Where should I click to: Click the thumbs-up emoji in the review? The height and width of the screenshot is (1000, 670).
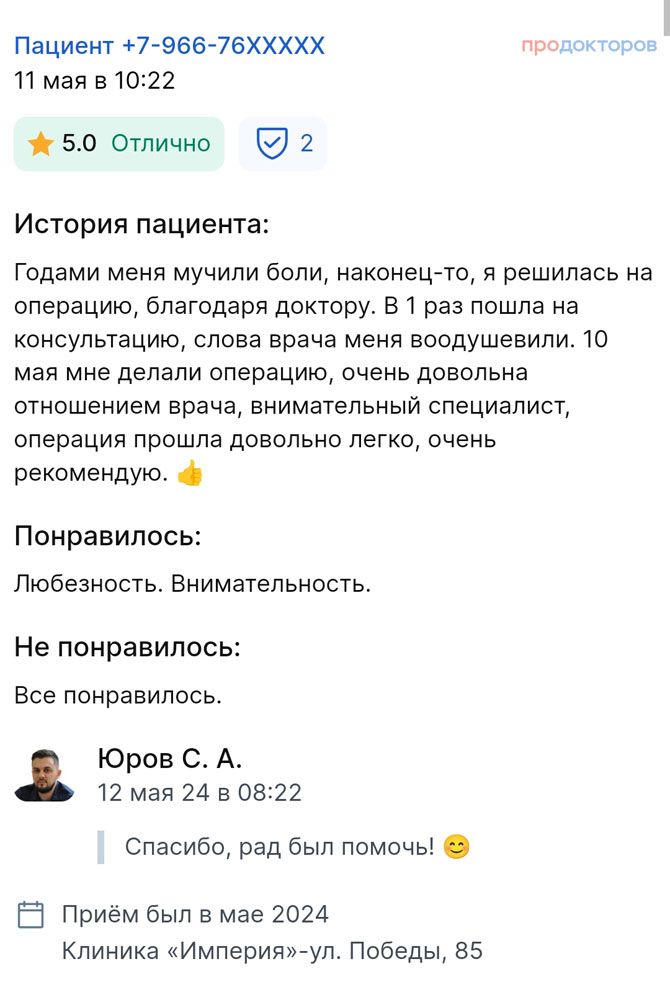189,474
